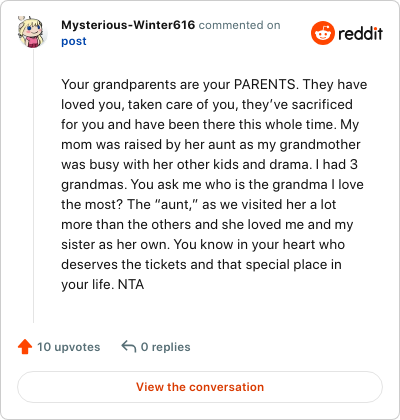Viewport: 400px width, 420px height.
Task: Click the word "PARENTS" in the comment
Action: (265, 84)
